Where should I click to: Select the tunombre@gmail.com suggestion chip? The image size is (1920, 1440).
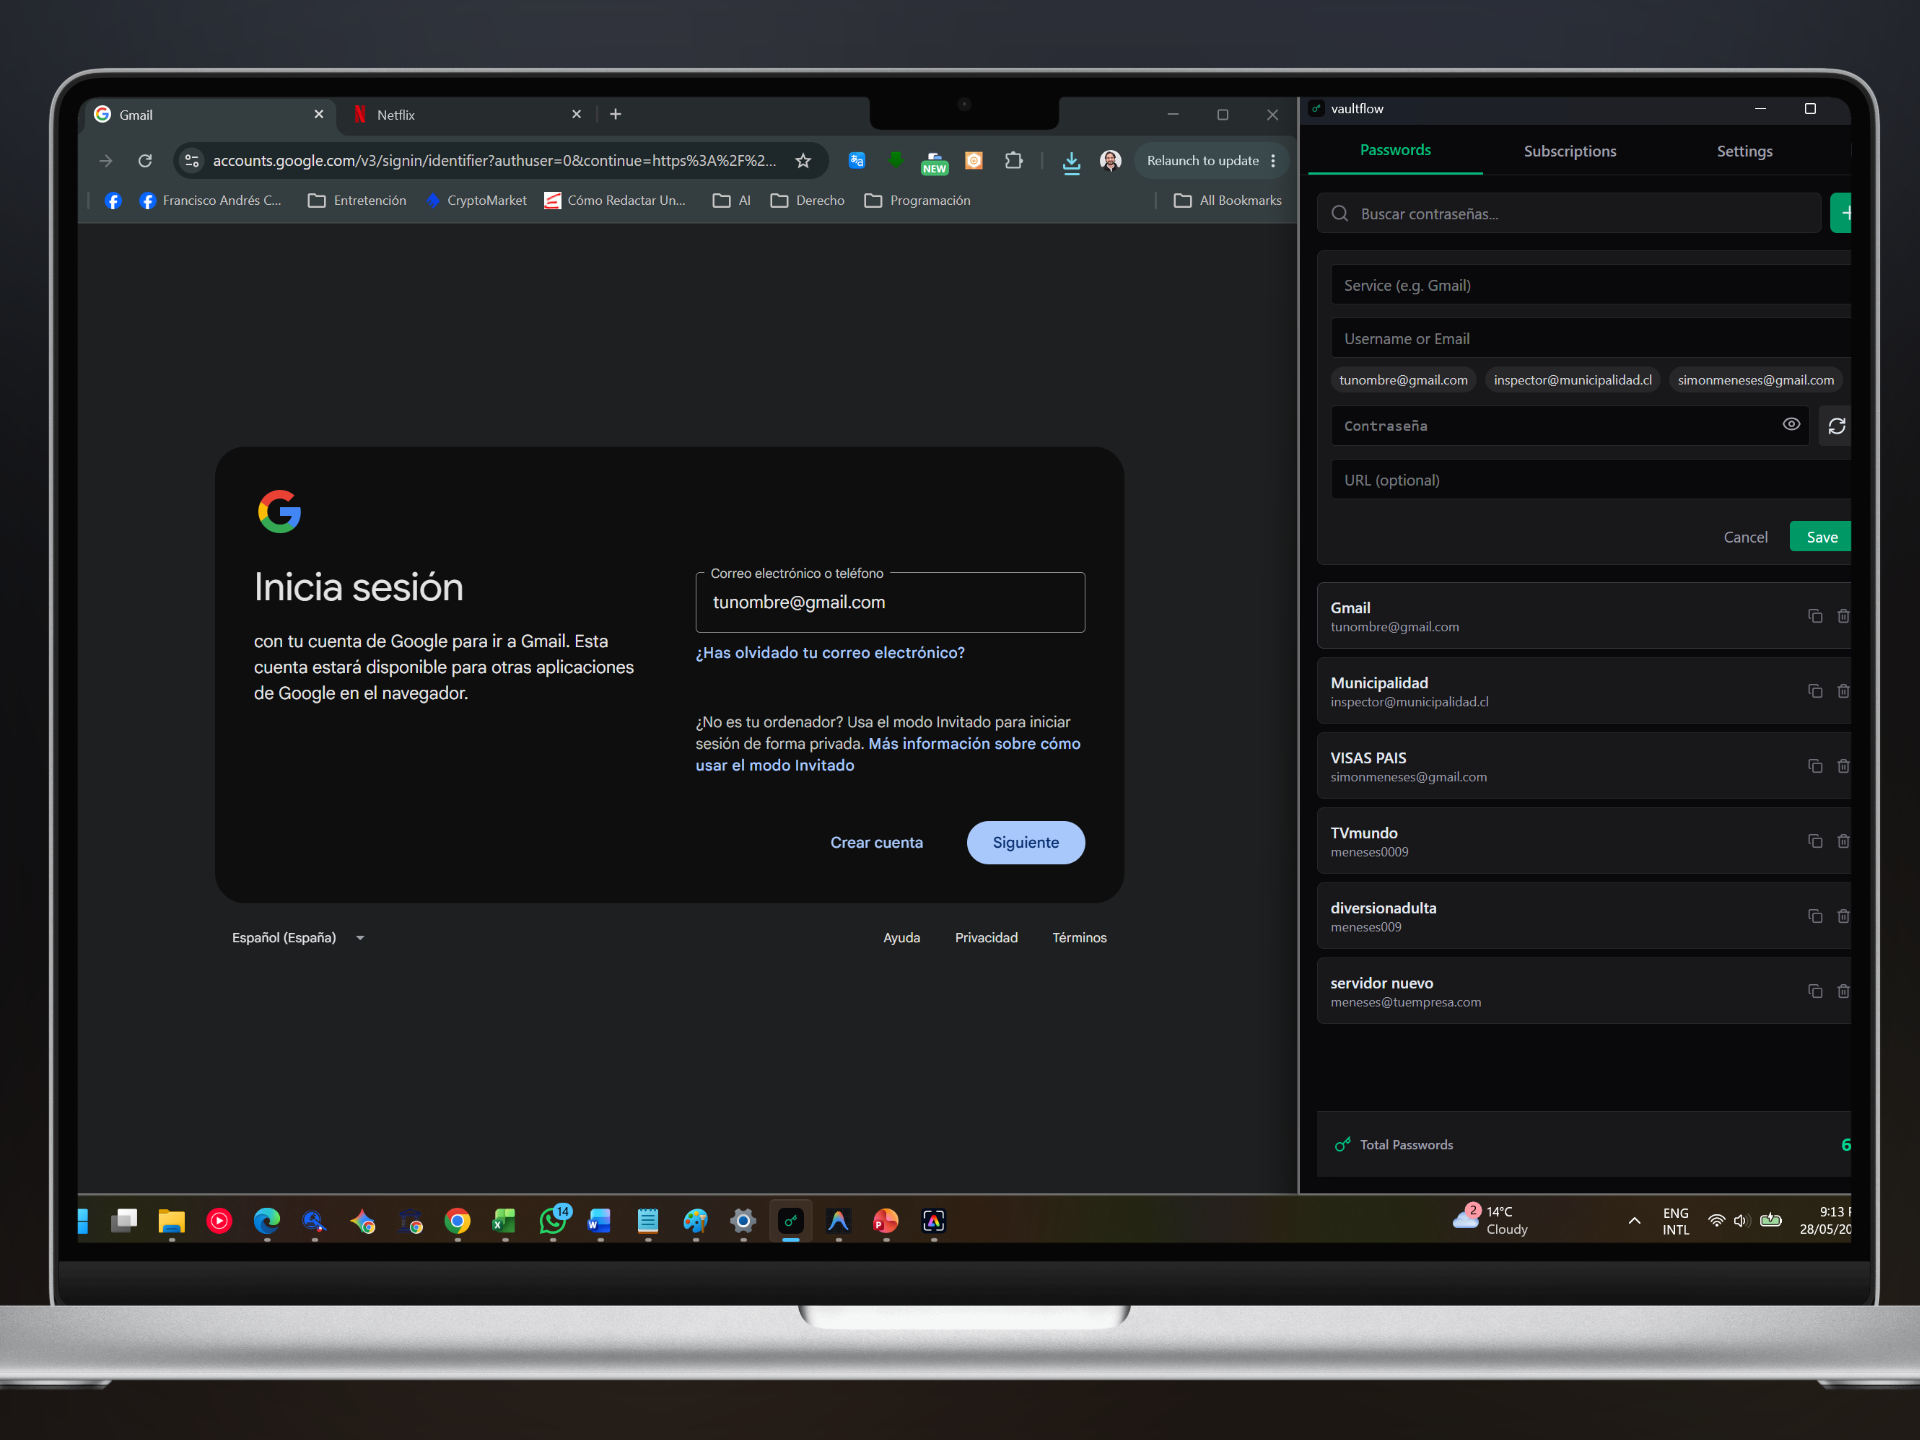point(1403,380)
